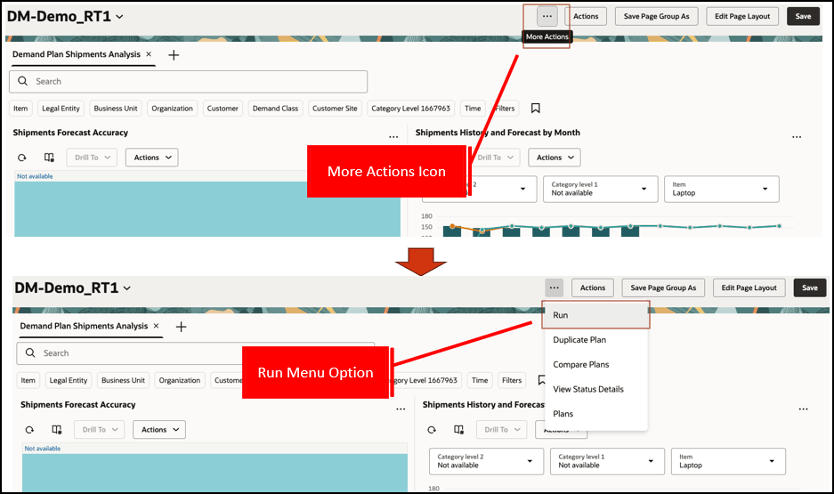Click Edit Page Layout in upper screenshot
This screenshot has height=494, width=834.
(742, 16)
